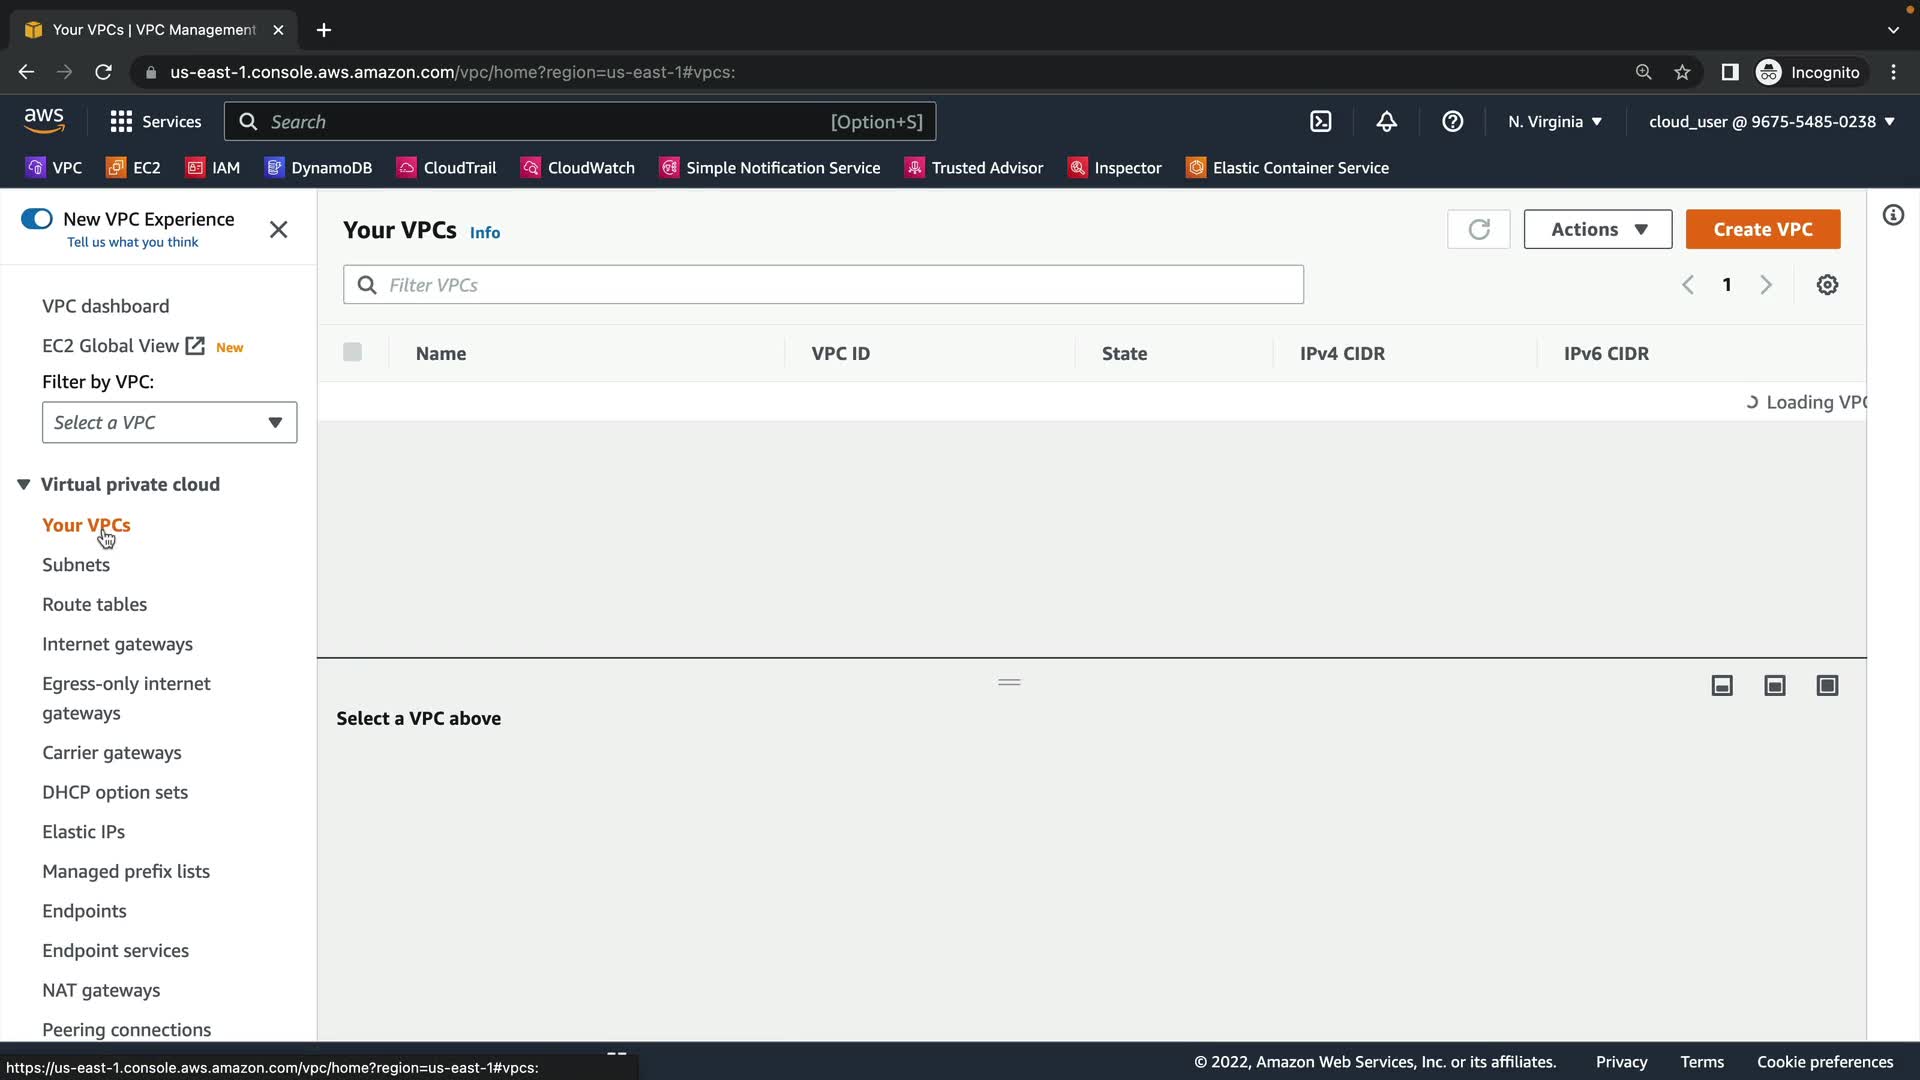Open the N. Virginia region selector
This screenshot has height=1080, width=1920.
(1554, 122)
